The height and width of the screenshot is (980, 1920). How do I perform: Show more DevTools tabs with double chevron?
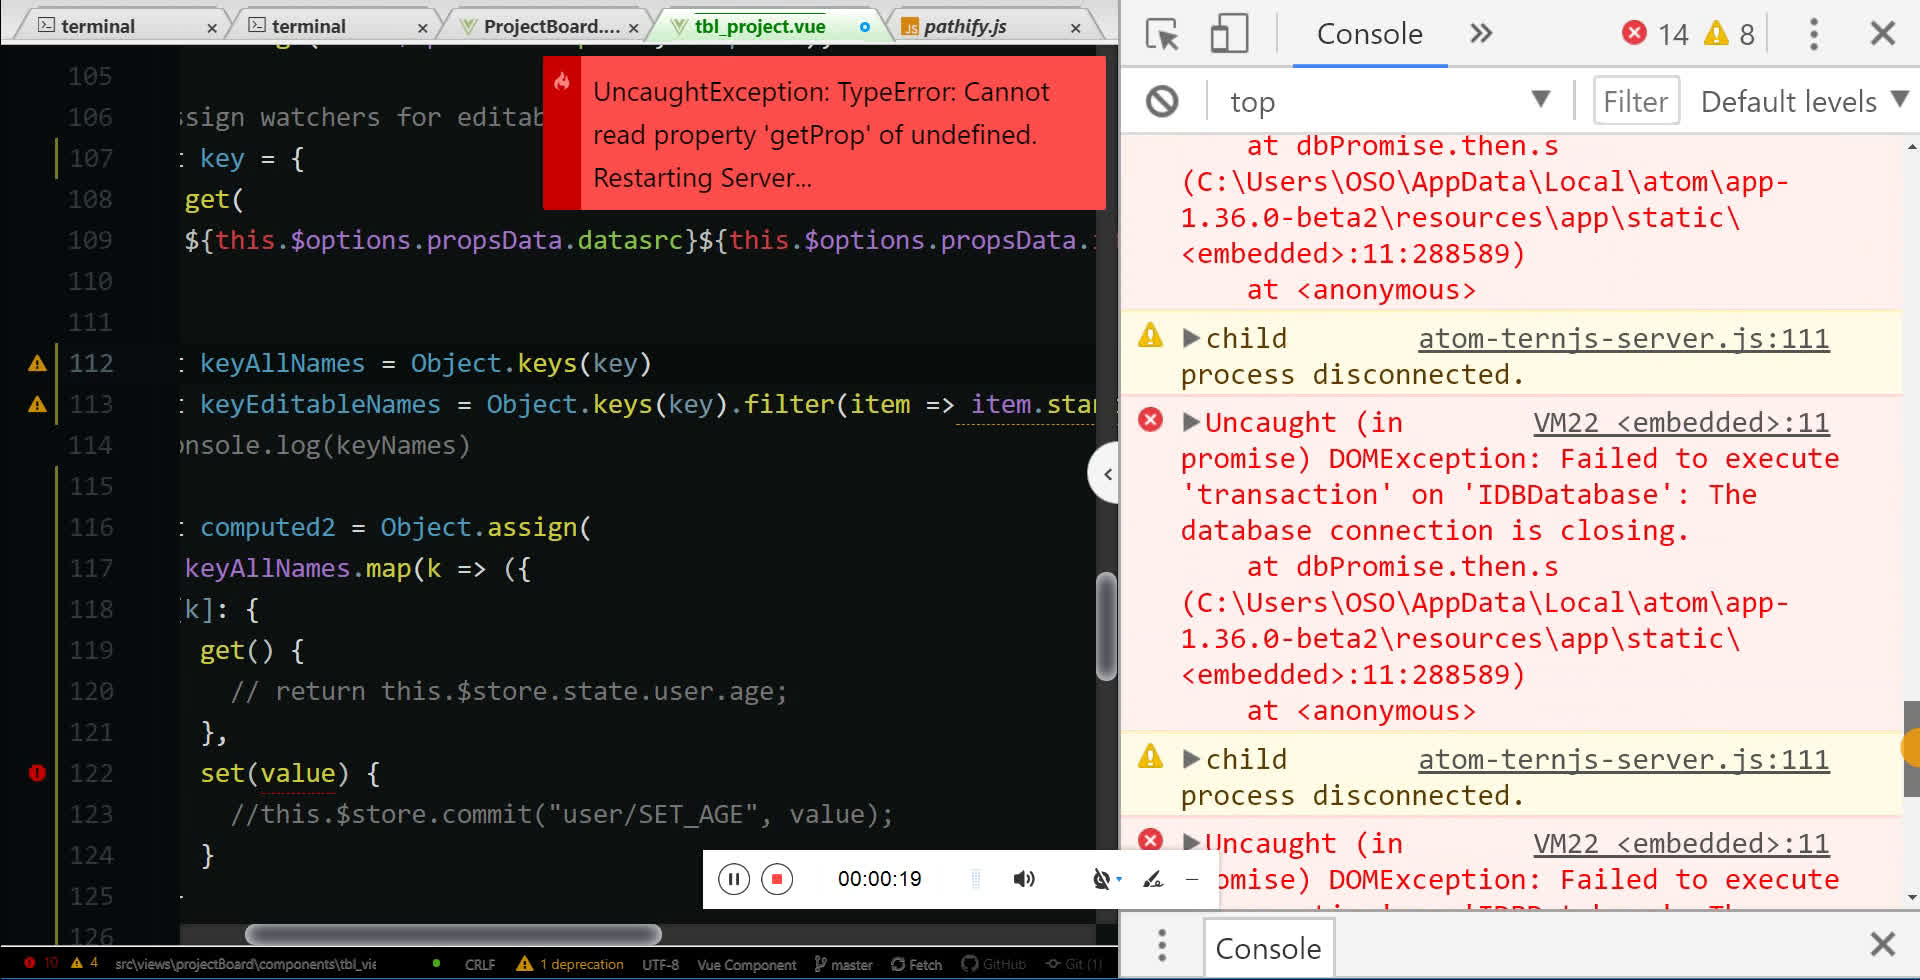click(x=1481, y=34)
